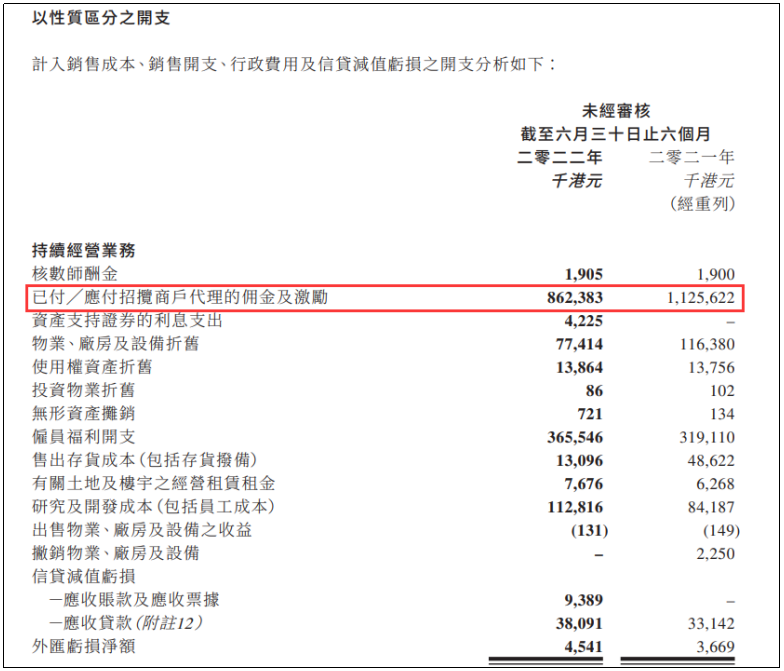Select the value (149)
784x671 pixels.
[722, 530]
